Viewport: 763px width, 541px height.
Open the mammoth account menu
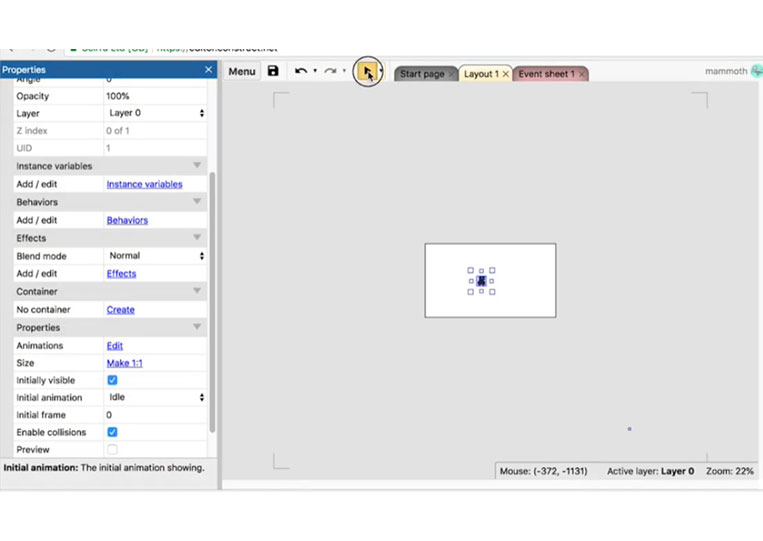pos(726,71)
